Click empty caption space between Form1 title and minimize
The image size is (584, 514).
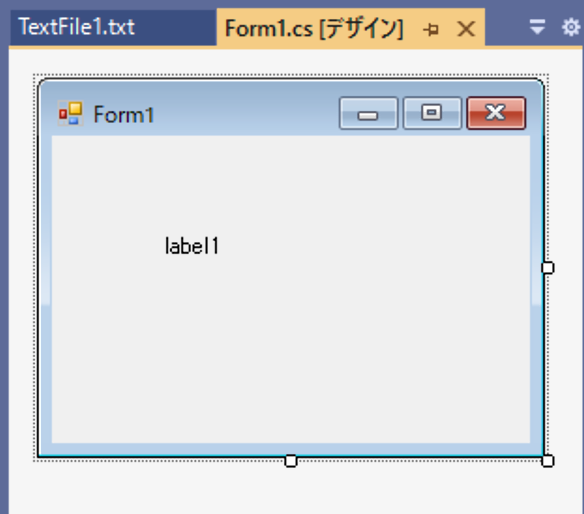pos(246,114)
